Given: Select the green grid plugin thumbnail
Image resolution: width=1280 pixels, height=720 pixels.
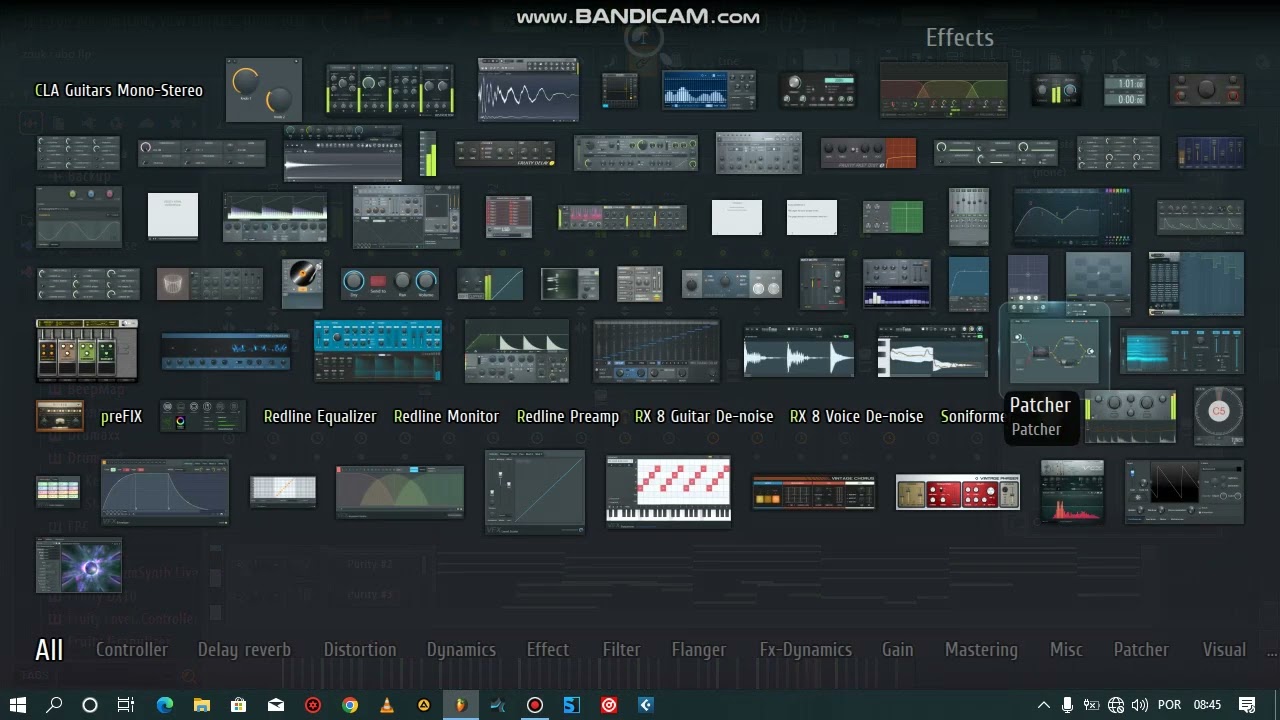Looking at the screenshot, I should click(x=893, y=217).
